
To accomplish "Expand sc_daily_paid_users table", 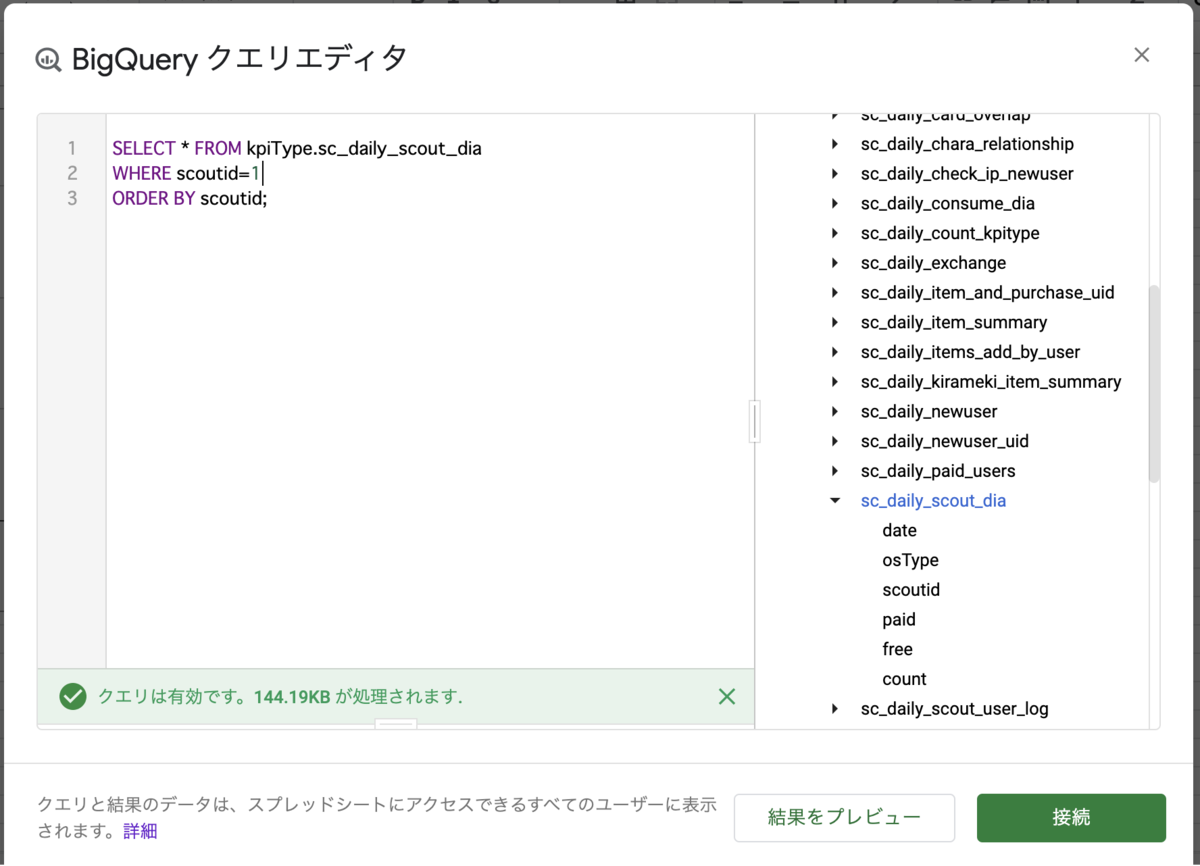I will click(x=835, y=471).
